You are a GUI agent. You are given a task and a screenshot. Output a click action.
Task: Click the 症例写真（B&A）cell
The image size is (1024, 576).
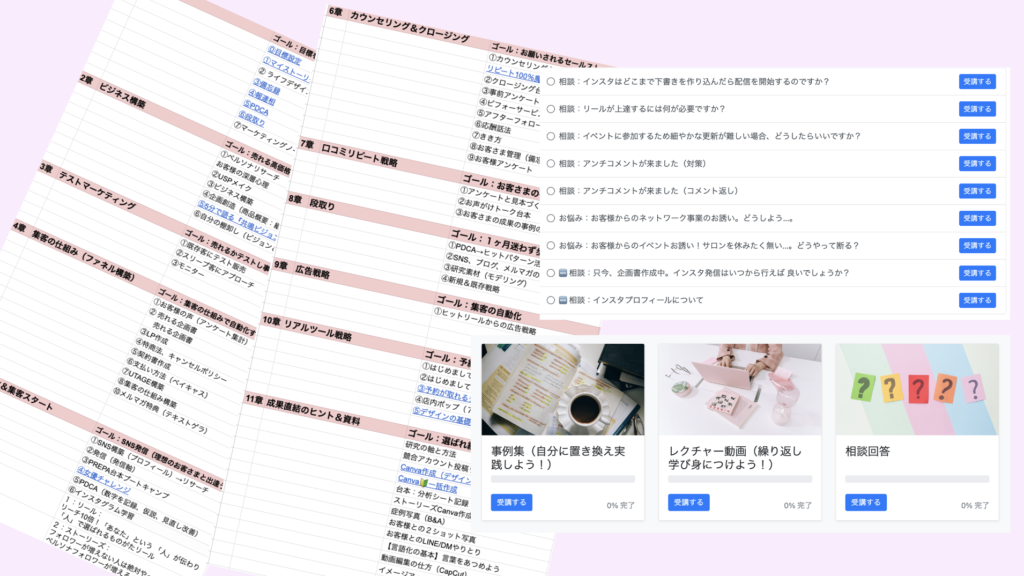click(x=418, y=515)
